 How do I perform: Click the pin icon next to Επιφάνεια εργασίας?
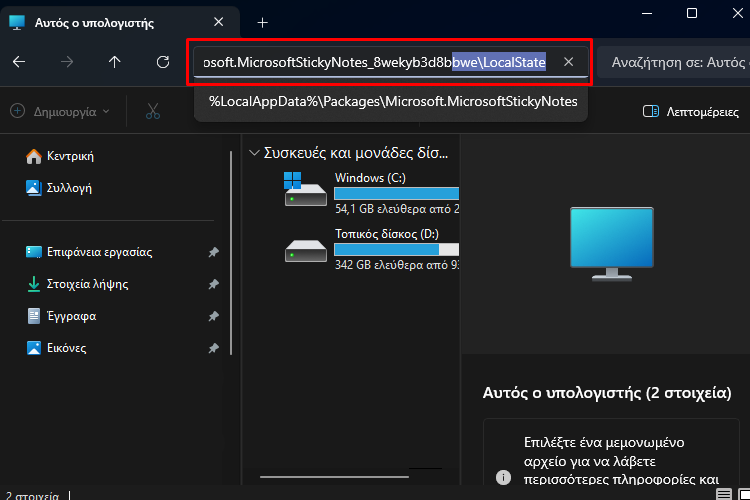(213, 252)
